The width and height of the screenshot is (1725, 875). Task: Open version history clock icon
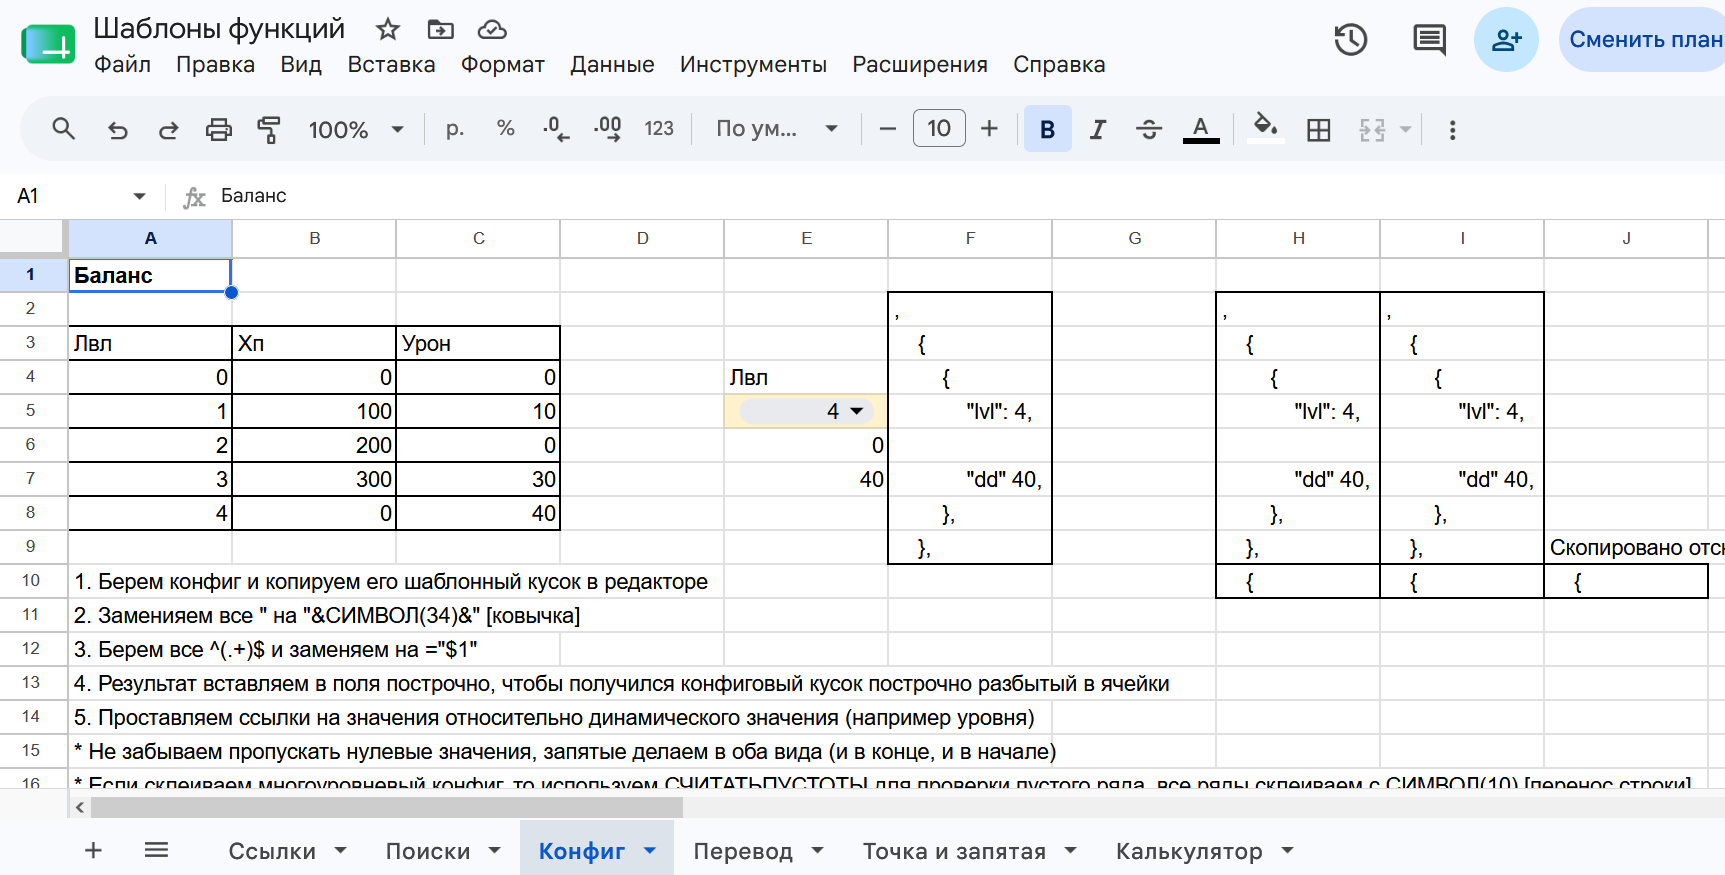pos(1351,40)
